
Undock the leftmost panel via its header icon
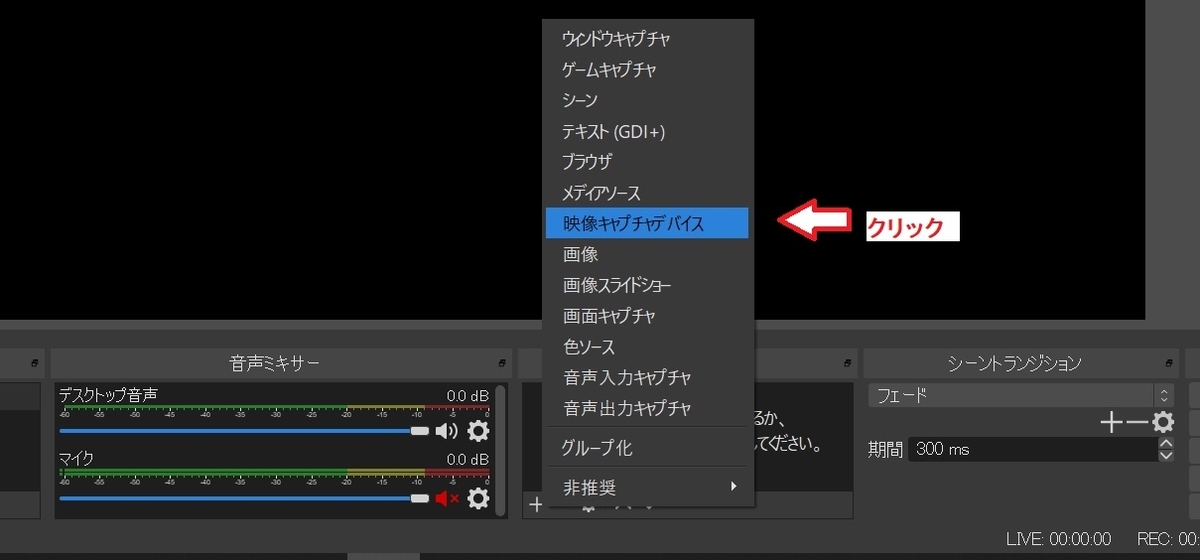click(35, 362)
